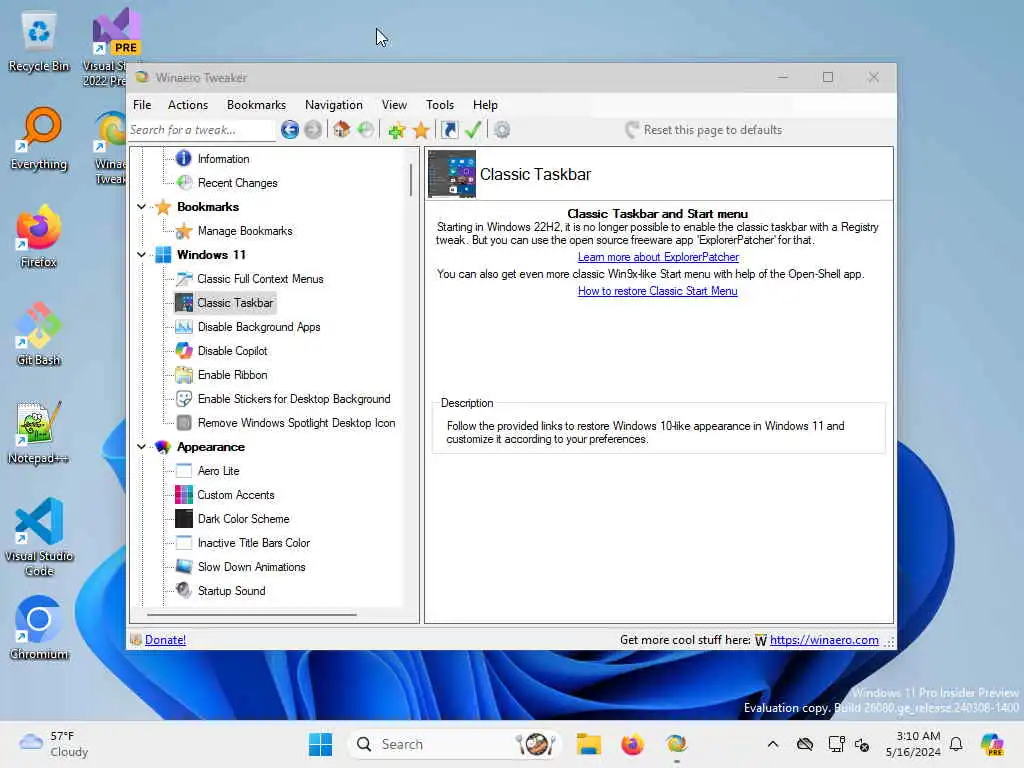Open the Tools menu

point(440,105)
